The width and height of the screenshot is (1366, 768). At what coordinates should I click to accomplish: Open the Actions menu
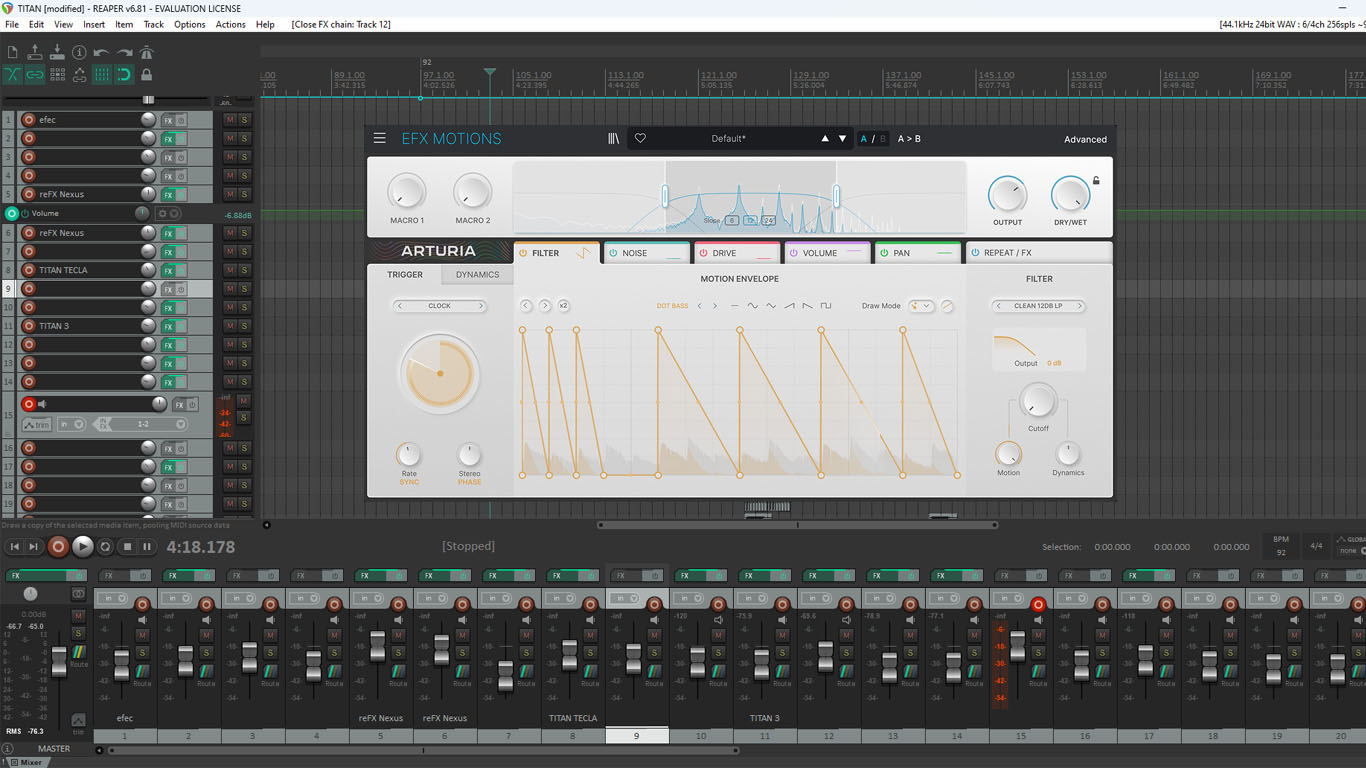[230, 24]
